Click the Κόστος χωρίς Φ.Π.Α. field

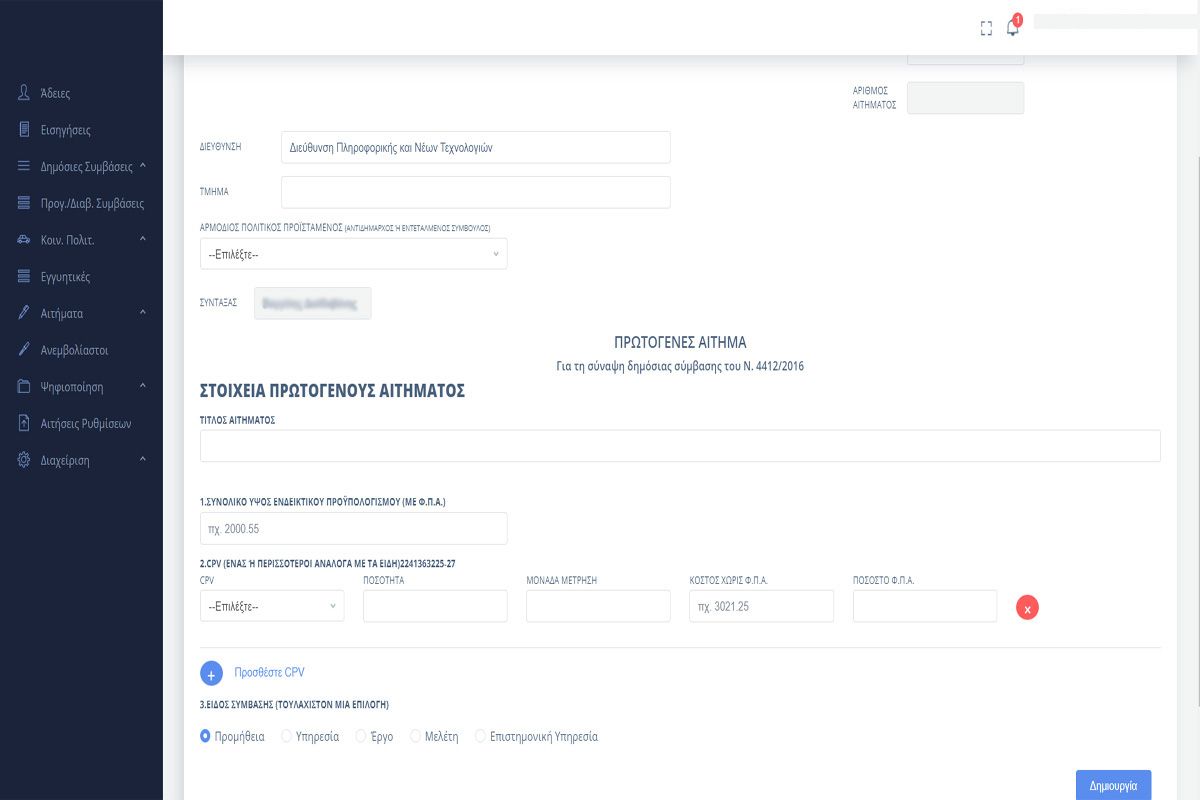762,606
